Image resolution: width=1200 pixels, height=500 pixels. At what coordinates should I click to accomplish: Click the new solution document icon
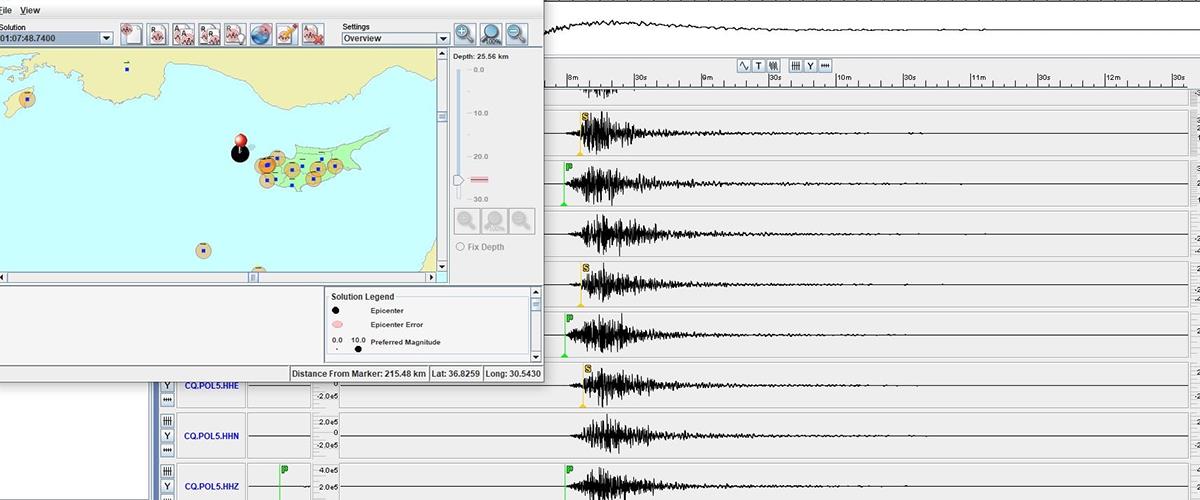132,35
